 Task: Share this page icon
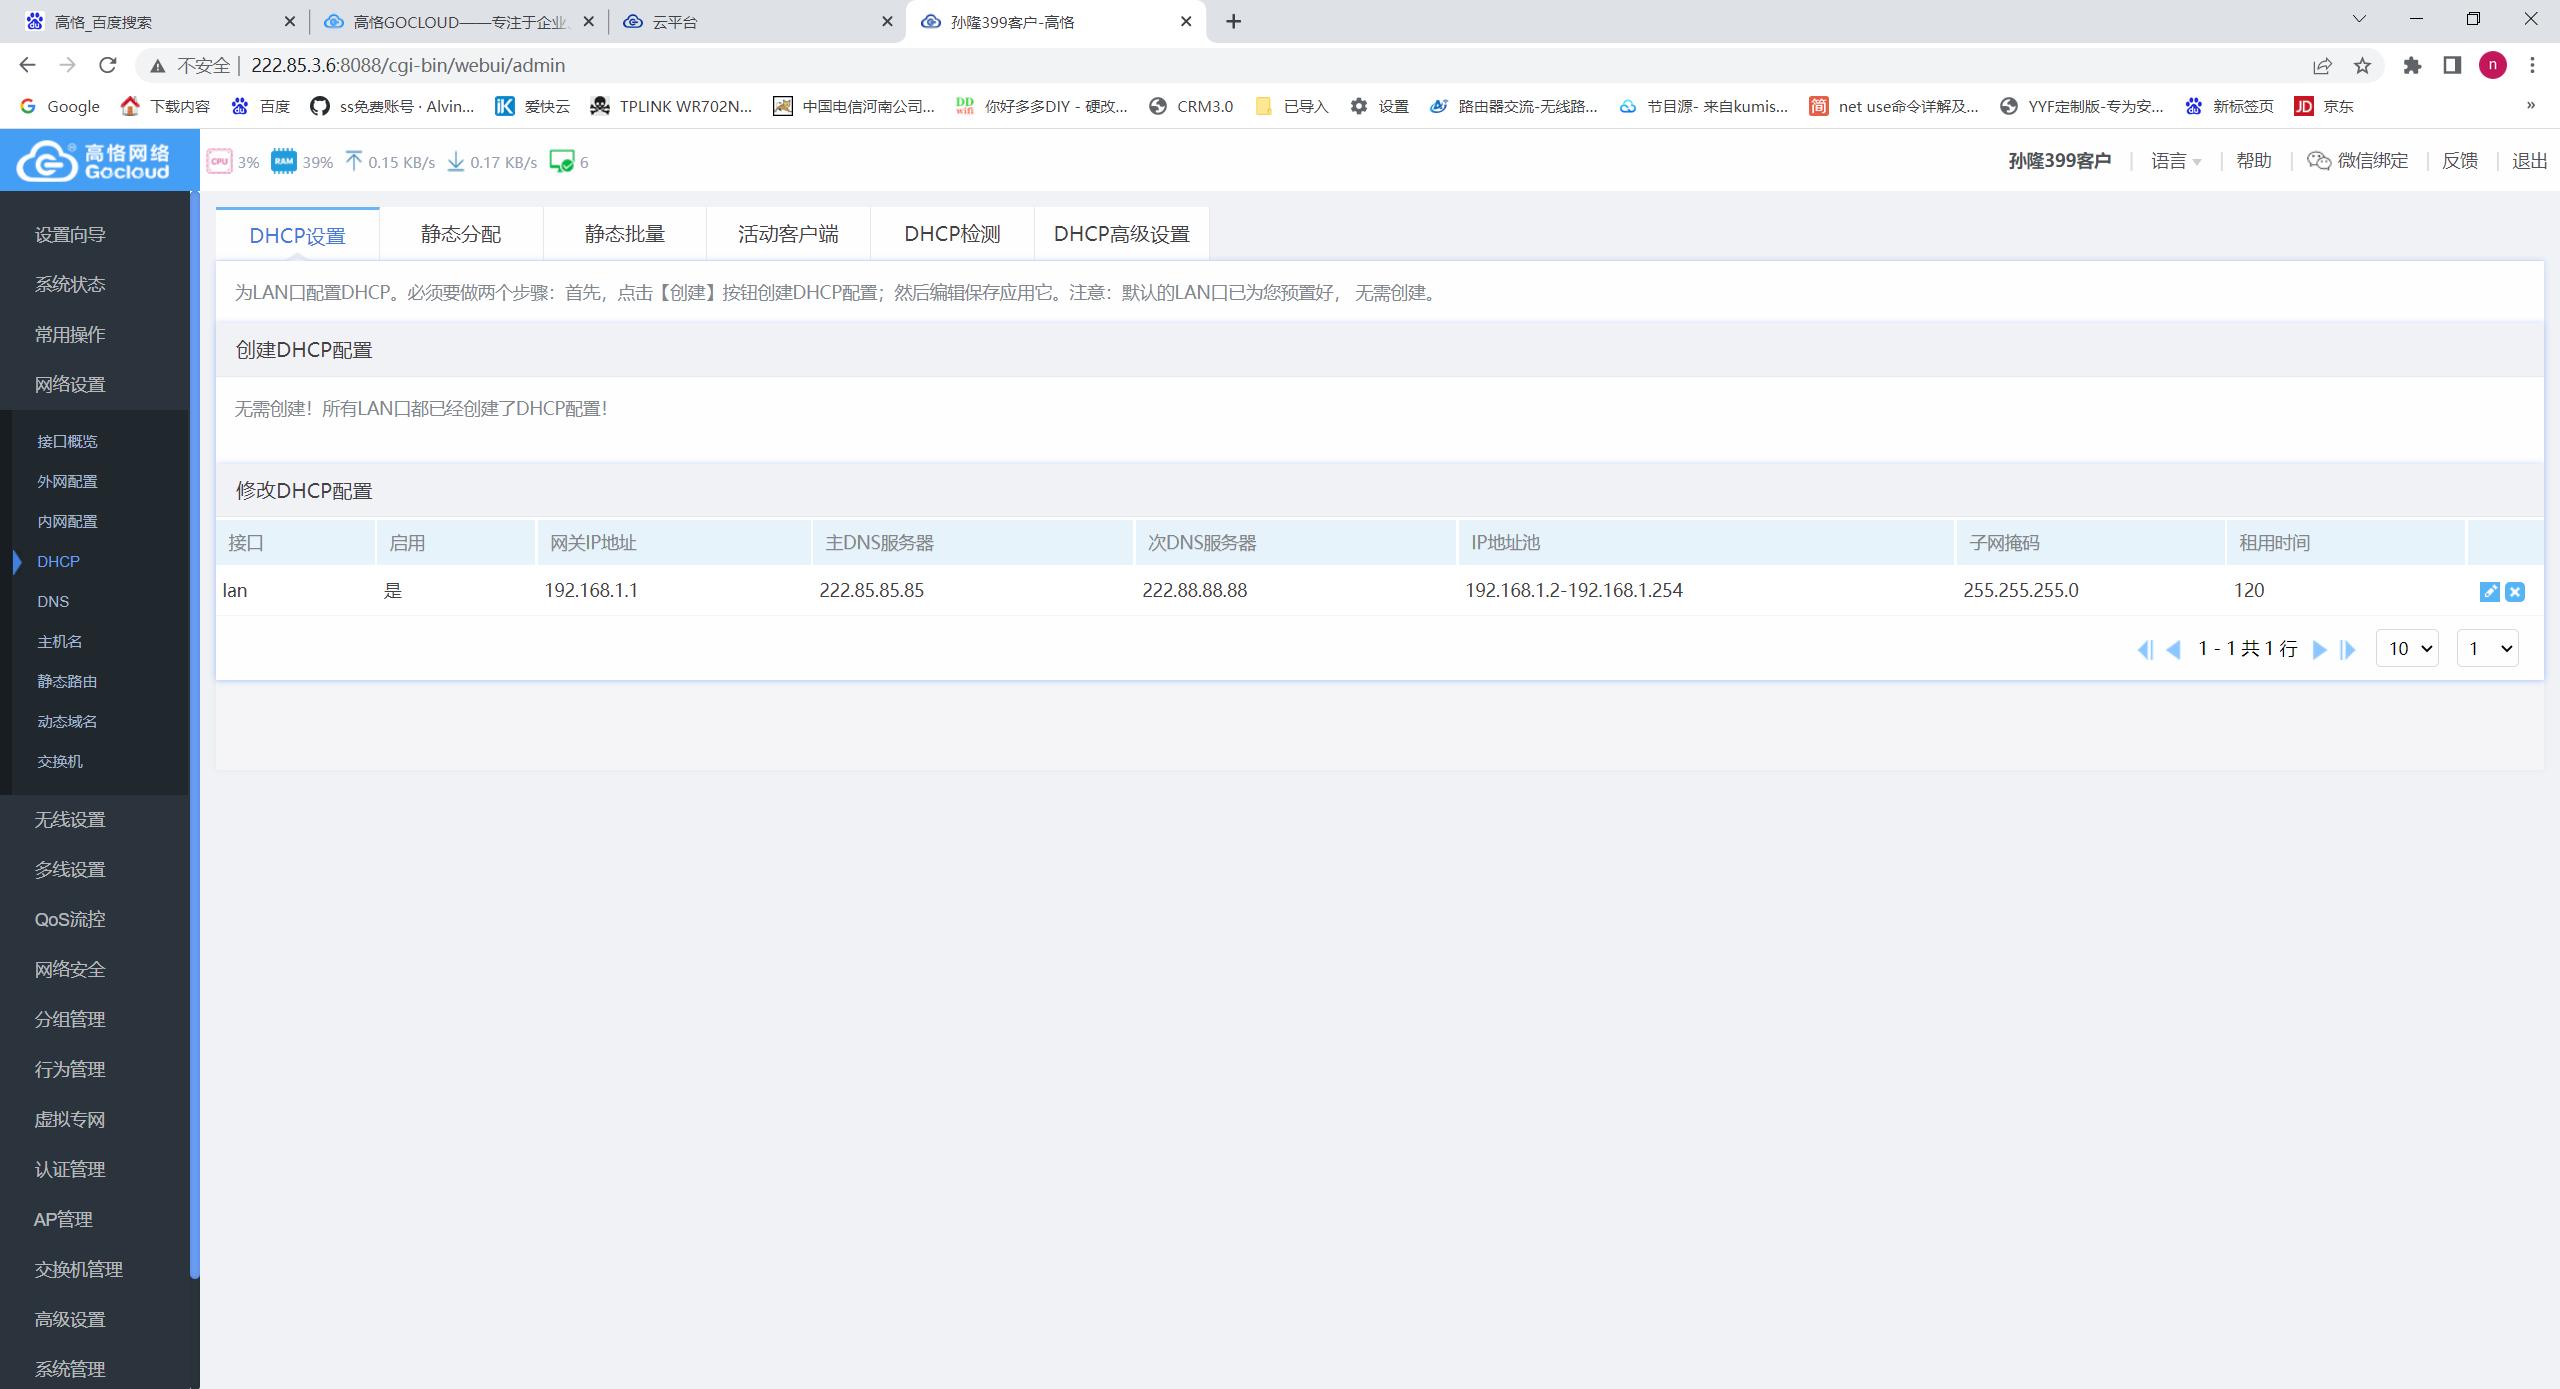(2322, 66)
